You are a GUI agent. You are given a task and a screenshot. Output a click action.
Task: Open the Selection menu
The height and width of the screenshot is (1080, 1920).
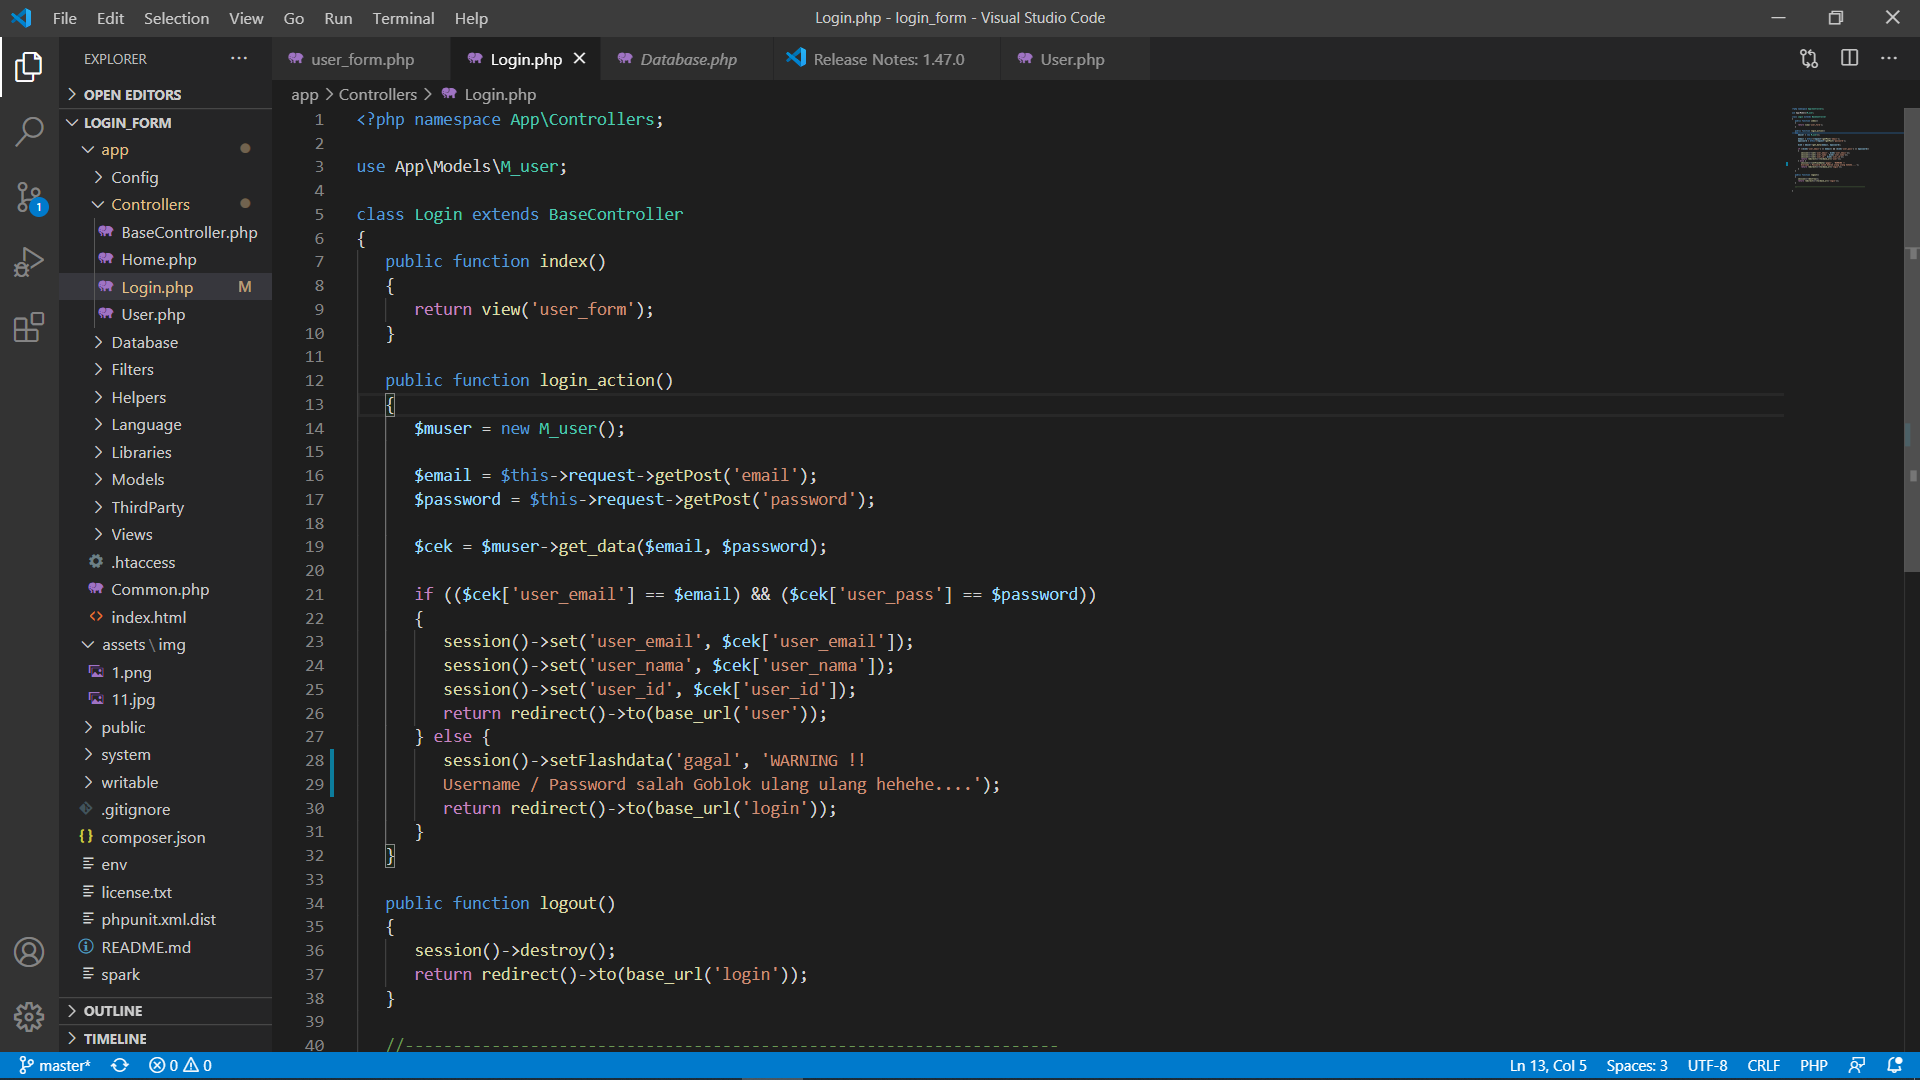point(176,18)
